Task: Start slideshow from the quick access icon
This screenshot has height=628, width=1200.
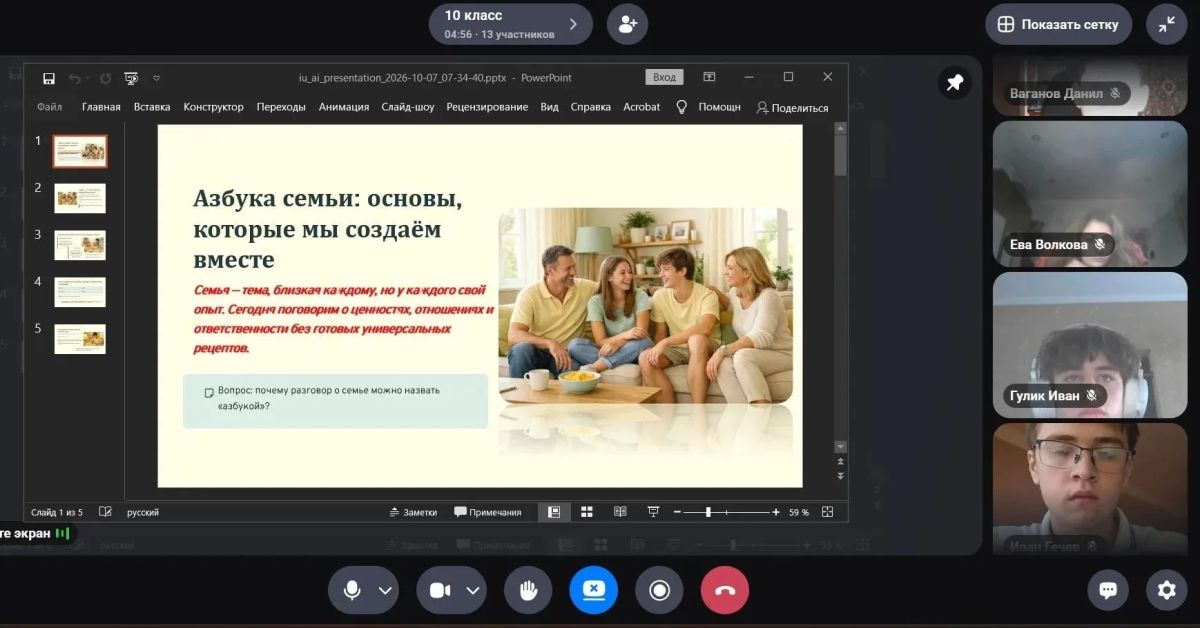Action: [x=131, y=78]
